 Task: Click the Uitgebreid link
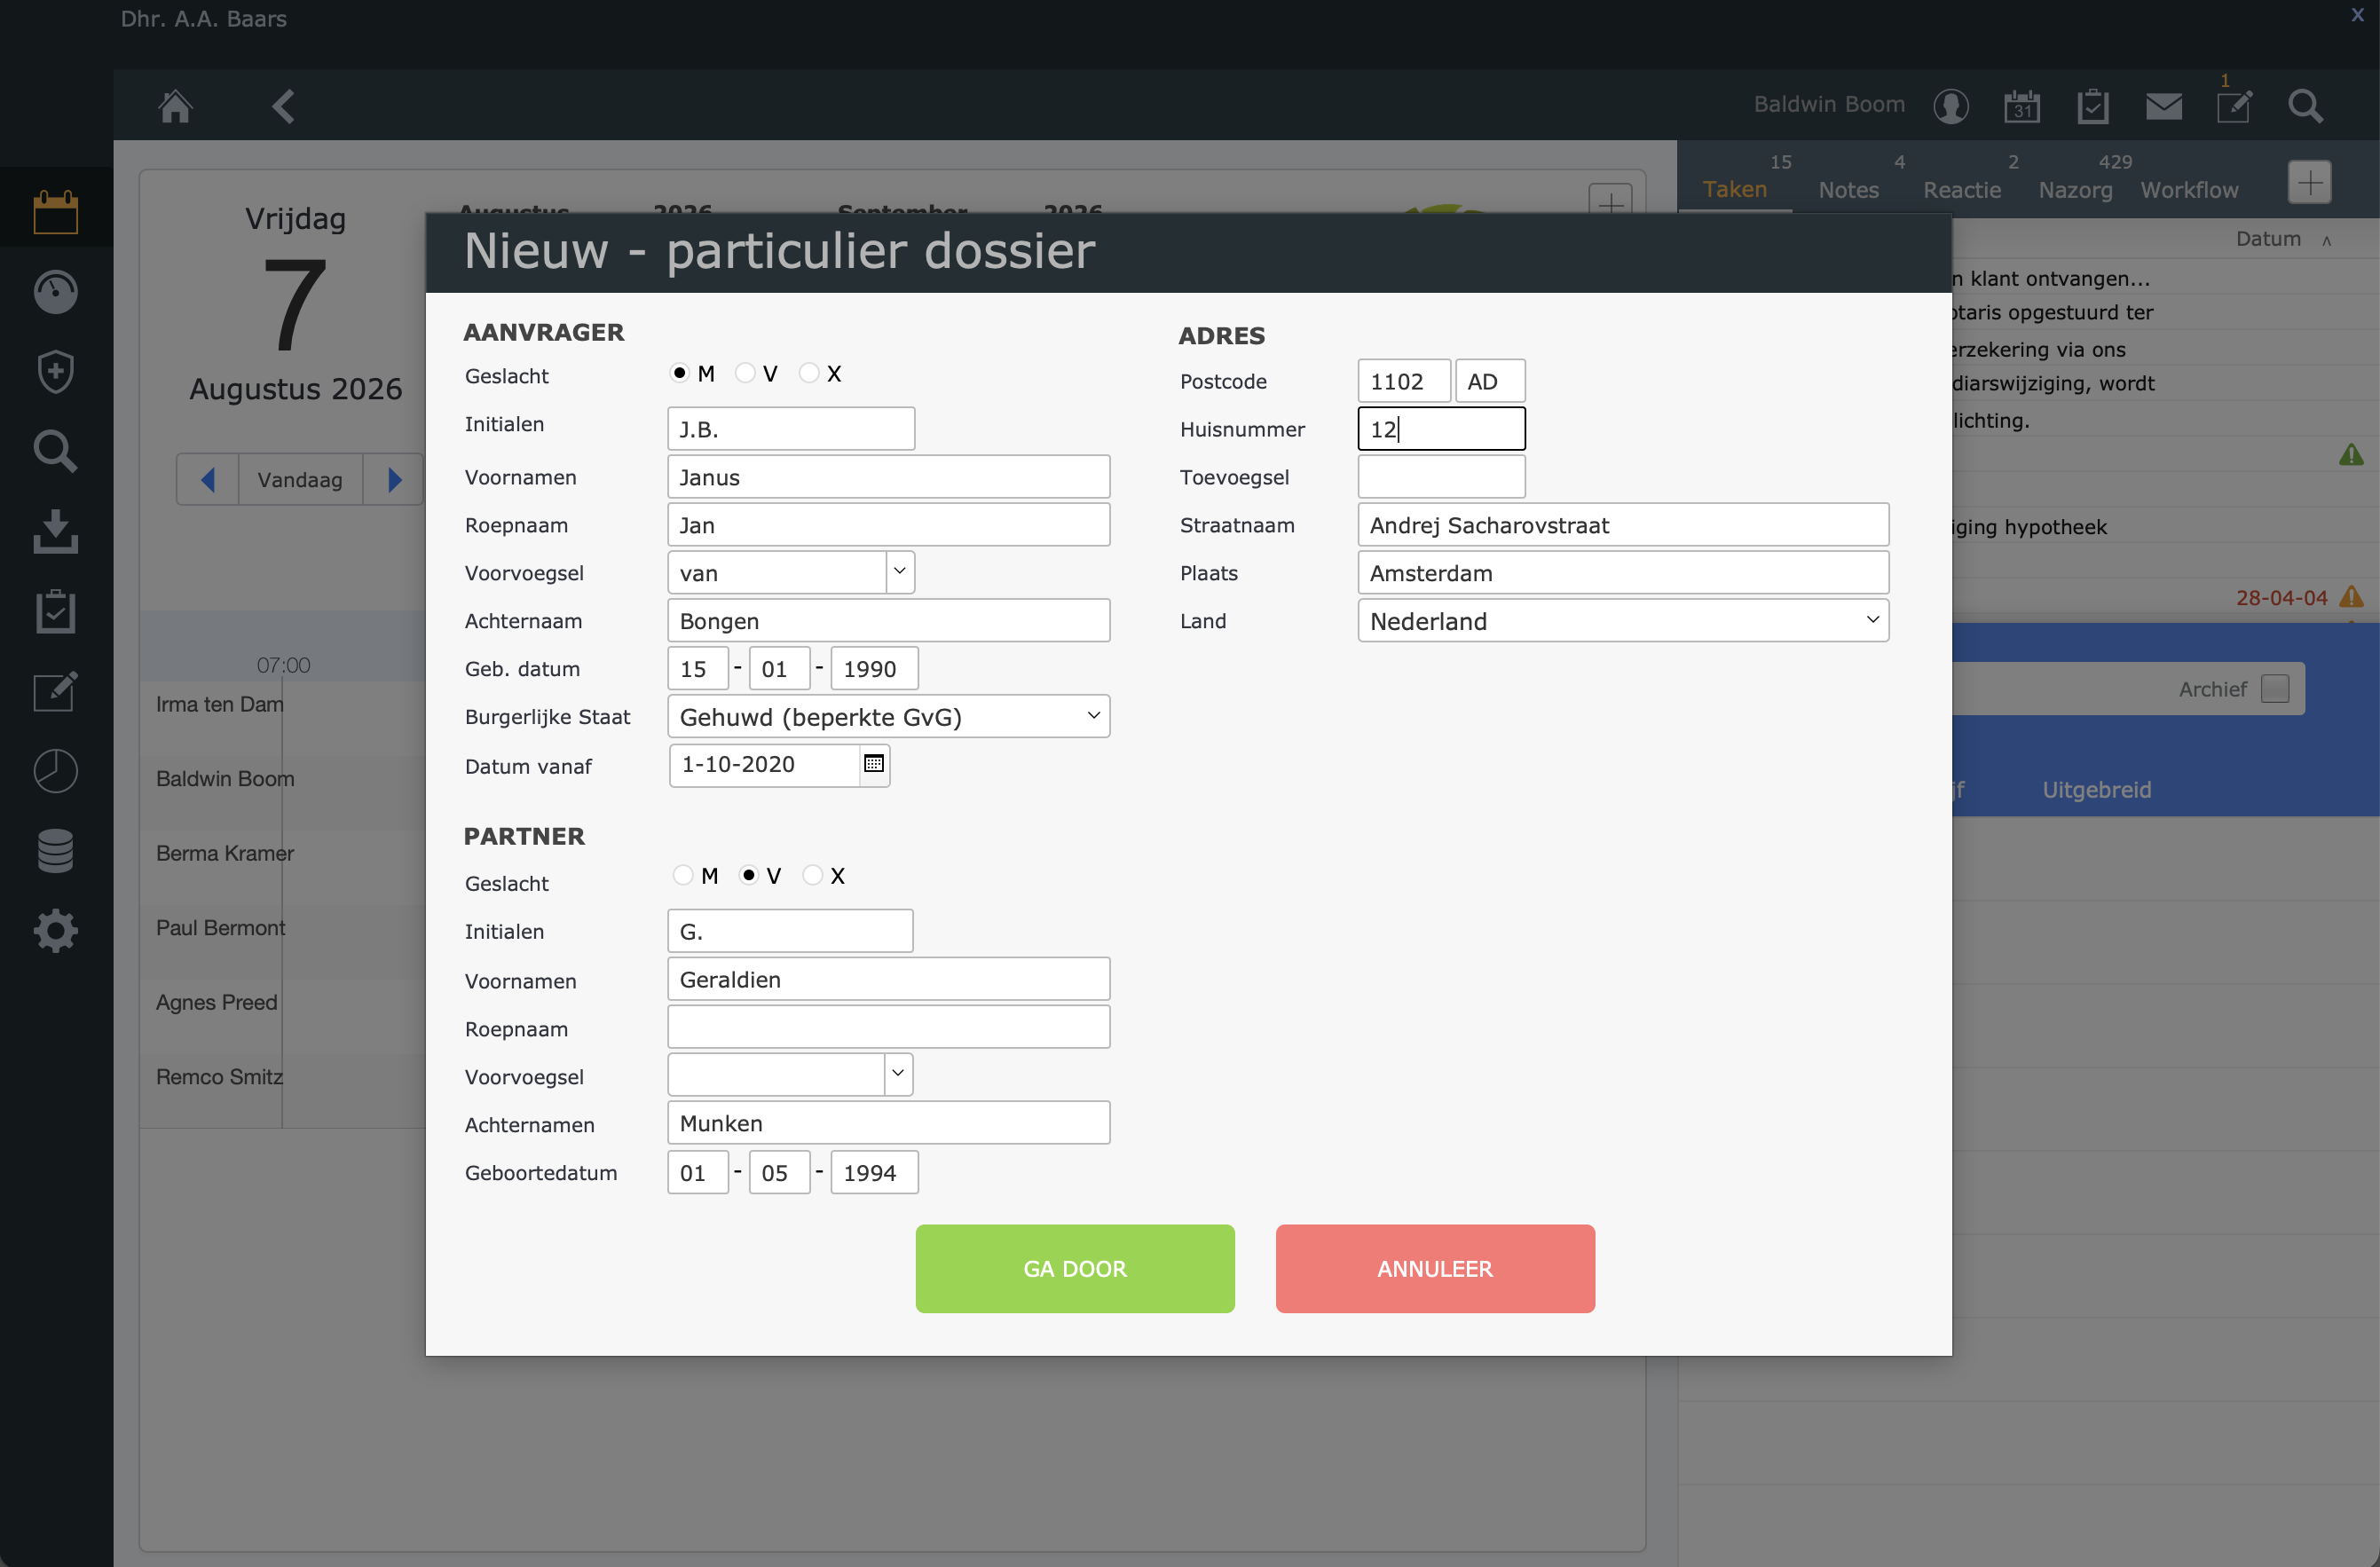[2096, 790]
